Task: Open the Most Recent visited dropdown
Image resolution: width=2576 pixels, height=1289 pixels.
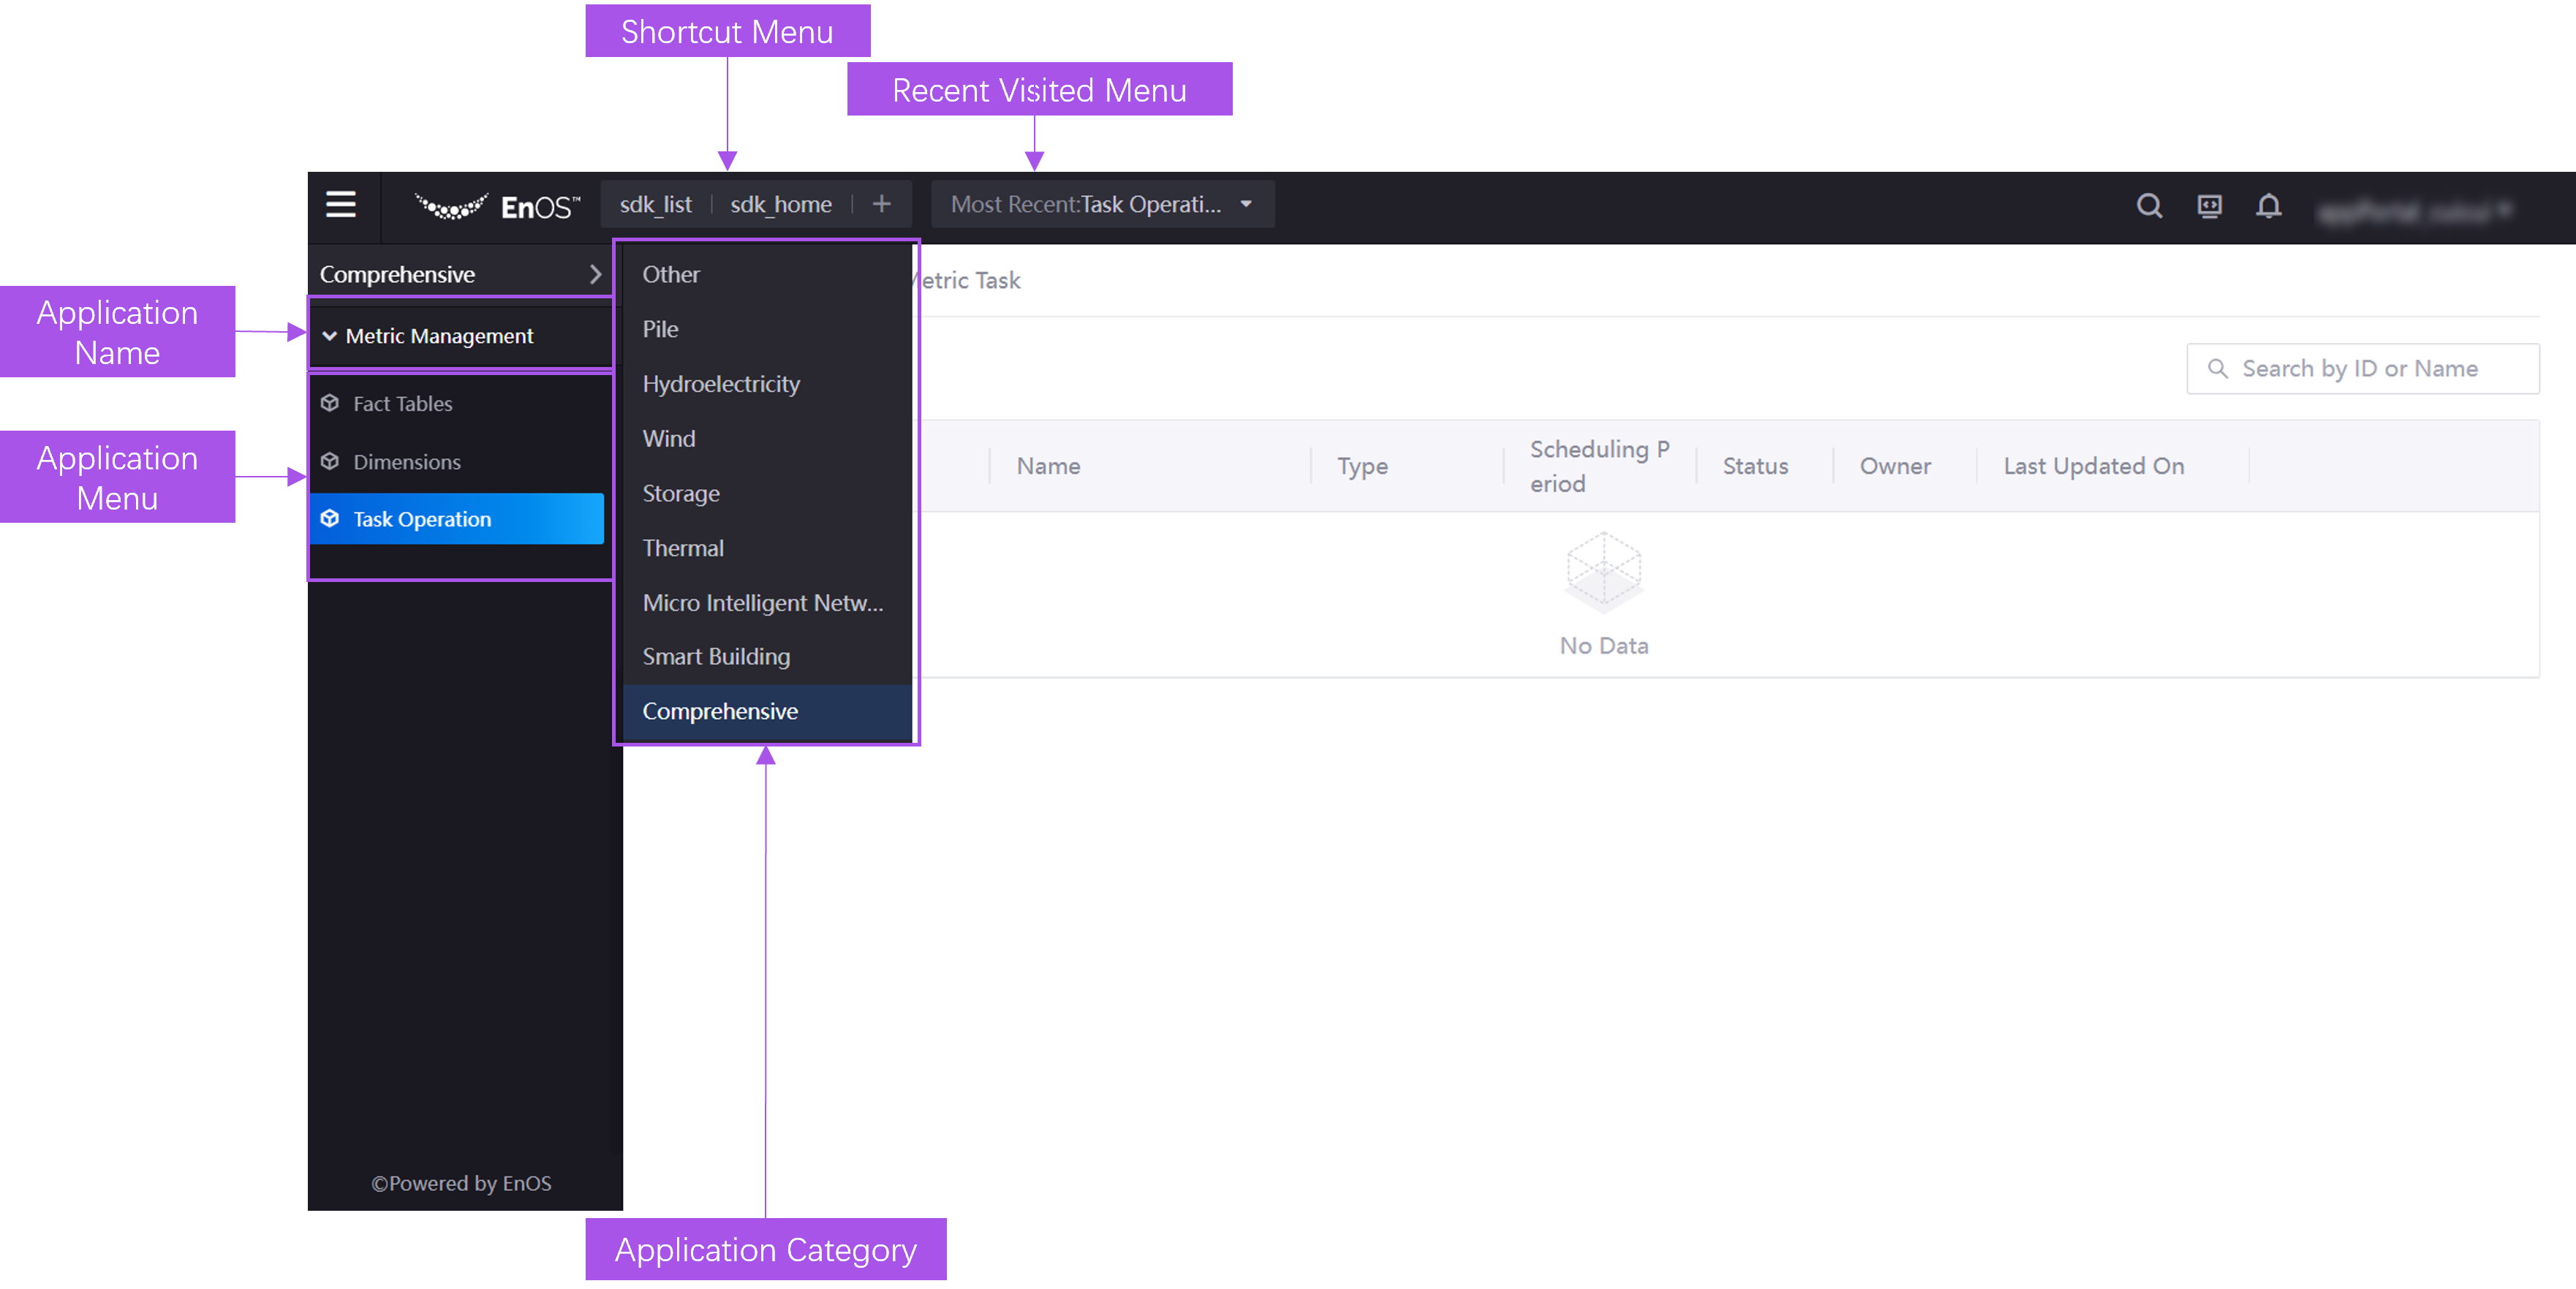Action: click(1101, 204)
